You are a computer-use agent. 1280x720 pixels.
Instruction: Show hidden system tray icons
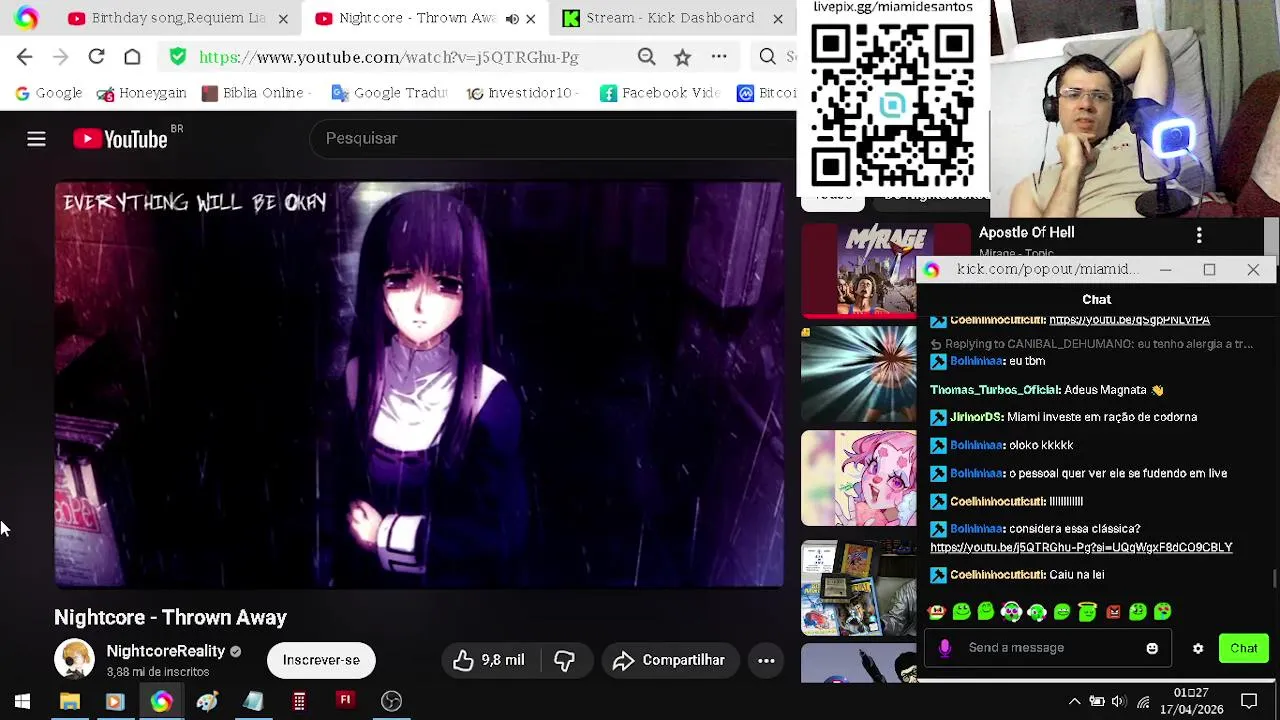click(1074, 701)
